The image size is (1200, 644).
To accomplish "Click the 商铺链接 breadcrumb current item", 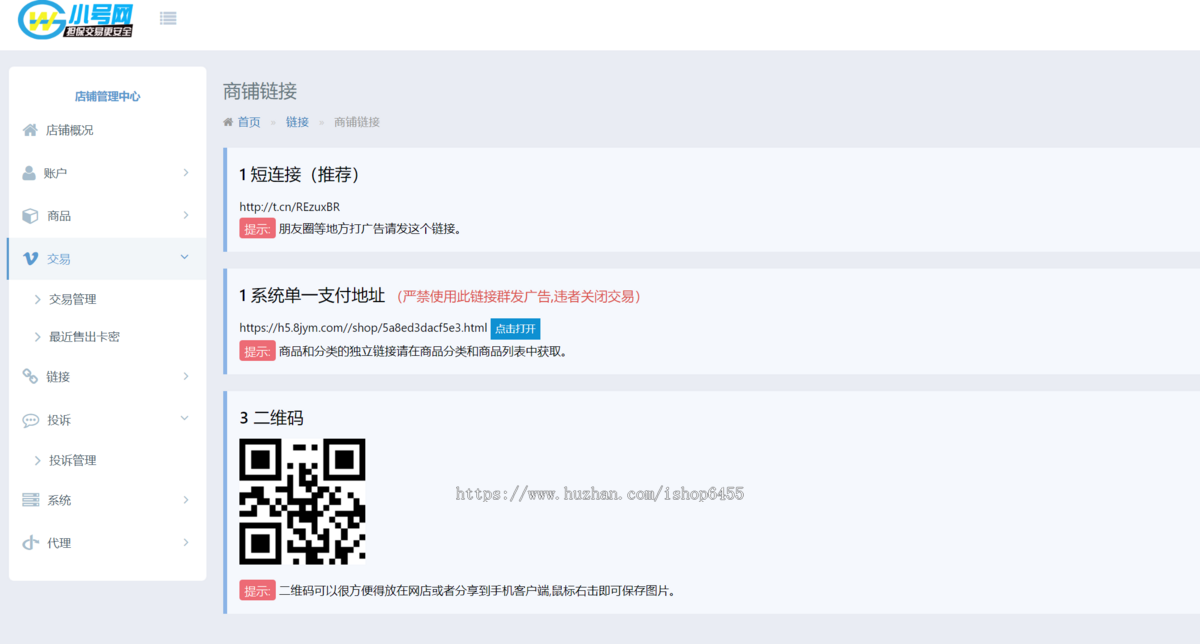I will click(357, 122).
